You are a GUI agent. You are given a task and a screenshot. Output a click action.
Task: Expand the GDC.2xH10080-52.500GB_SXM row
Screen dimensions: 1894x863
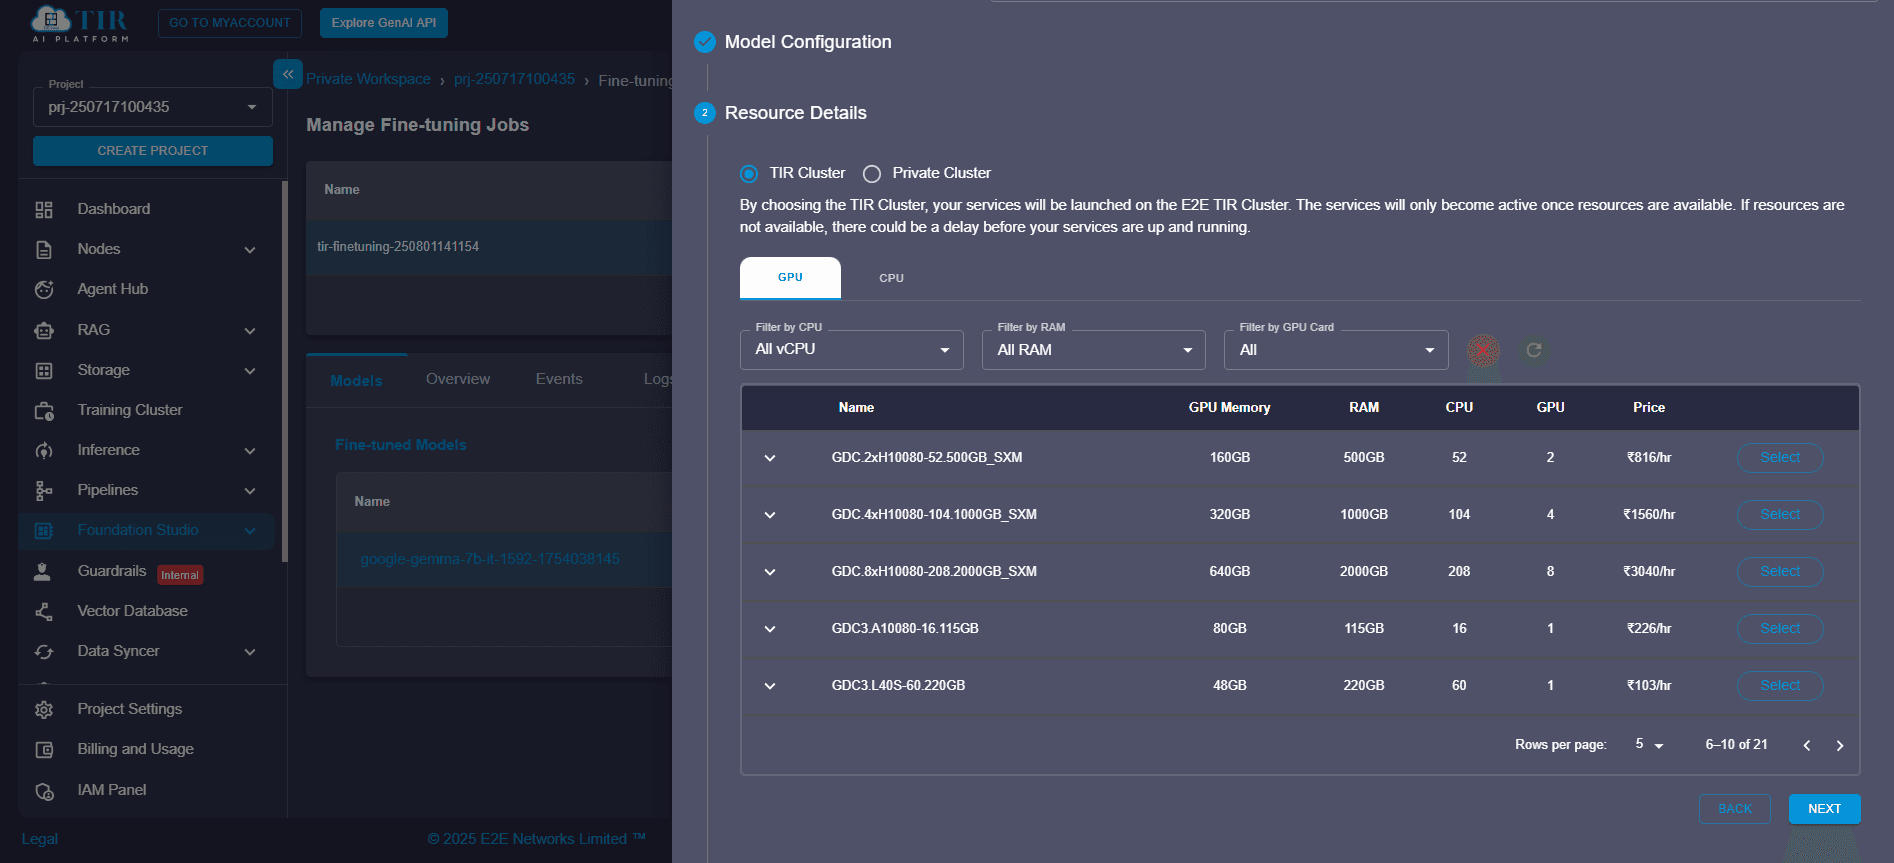770,458
